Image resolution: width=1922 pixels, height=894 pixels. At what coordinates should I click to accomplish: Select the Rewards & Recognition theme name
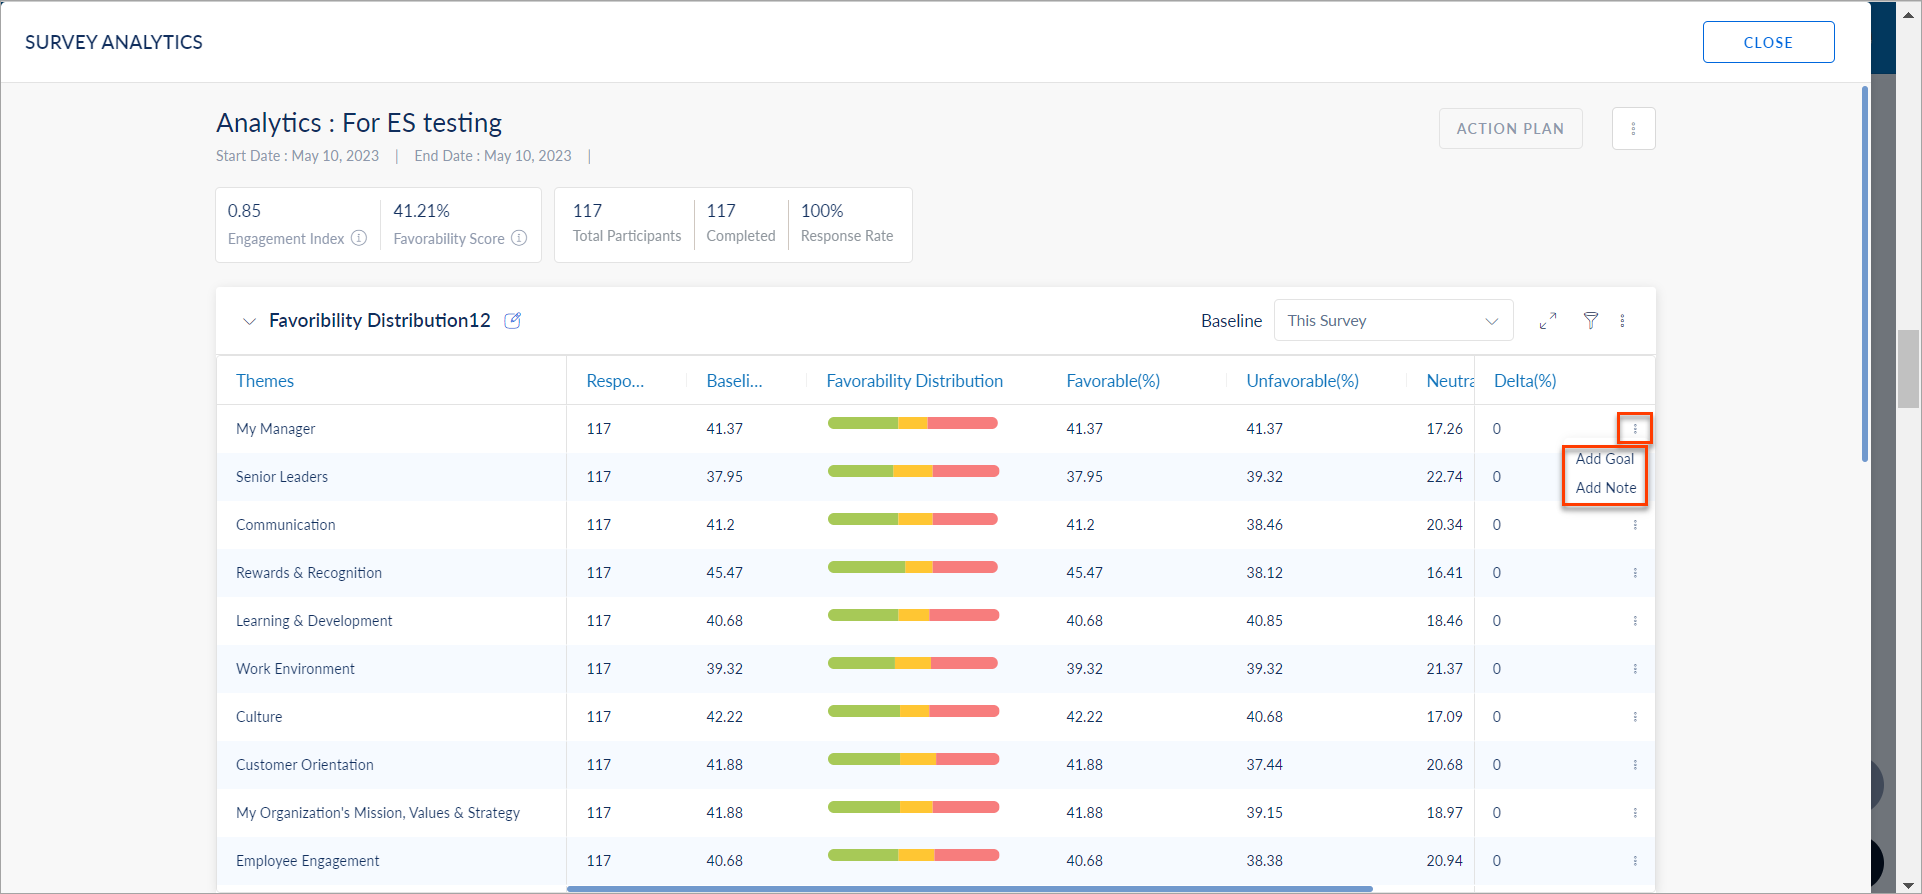click(x=309, y=573)
